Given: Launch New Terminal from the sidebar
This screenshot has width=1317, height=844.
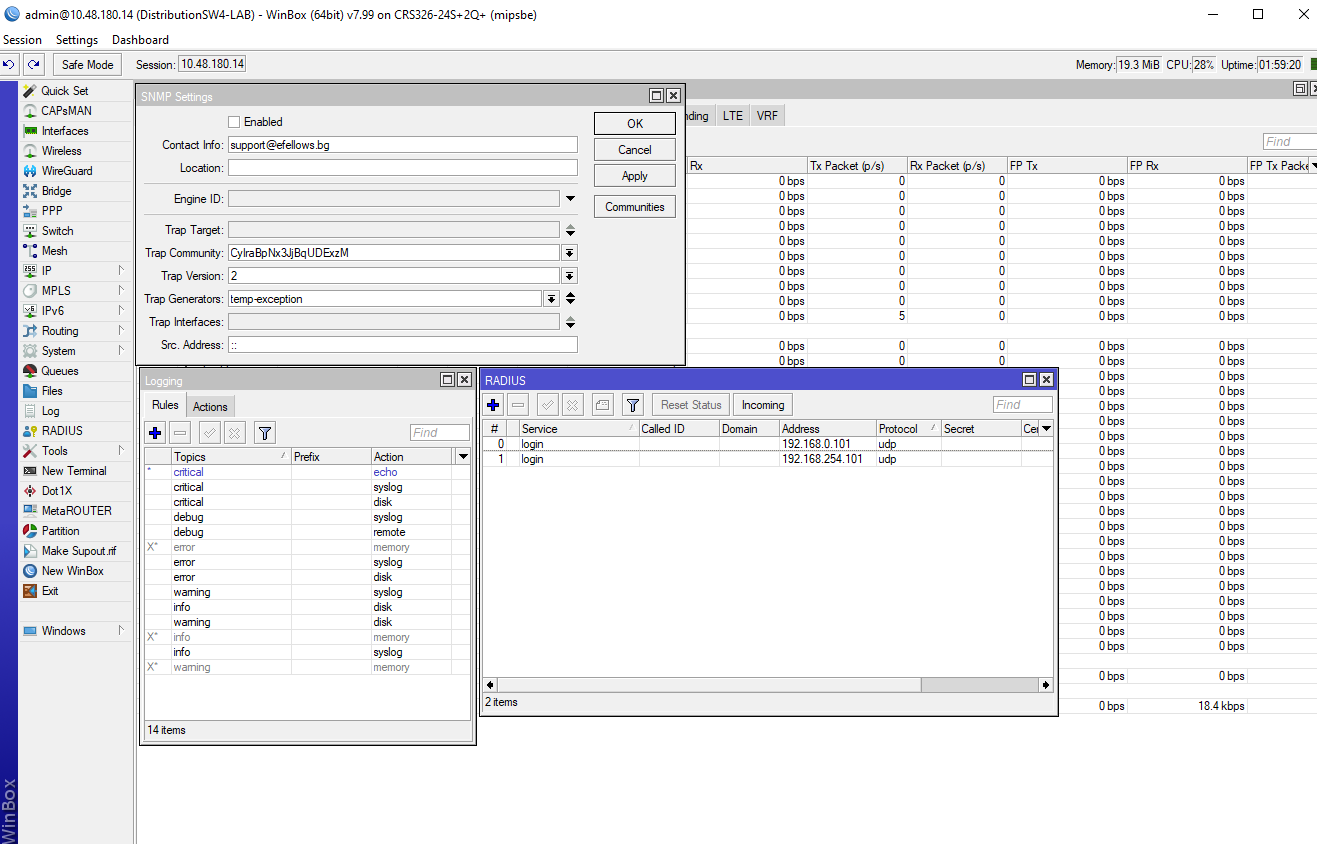Looking at the screenshot, I should click(x=74, y=471).
